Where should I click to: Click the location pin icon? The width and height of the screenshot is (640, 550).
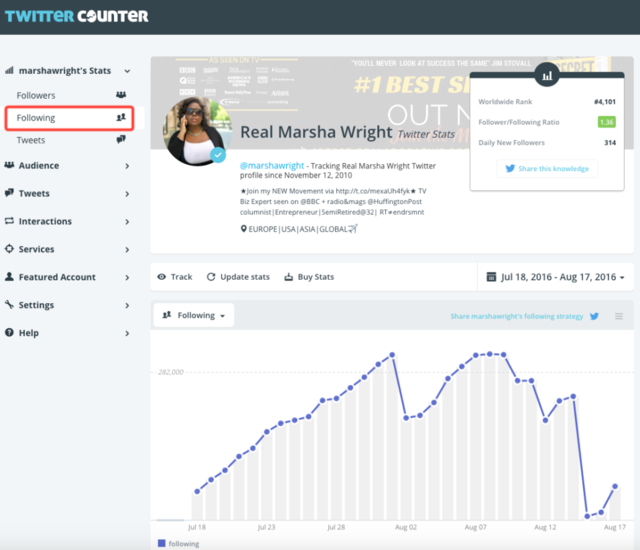[243, 229]
